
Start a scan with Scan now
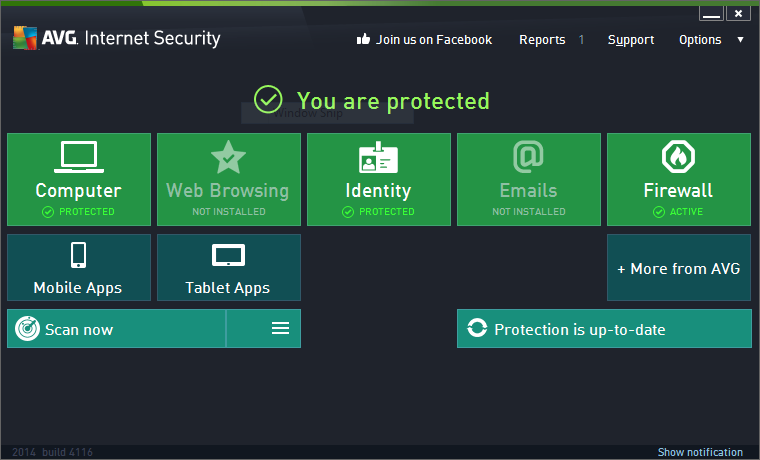click(x=116, y=329)
